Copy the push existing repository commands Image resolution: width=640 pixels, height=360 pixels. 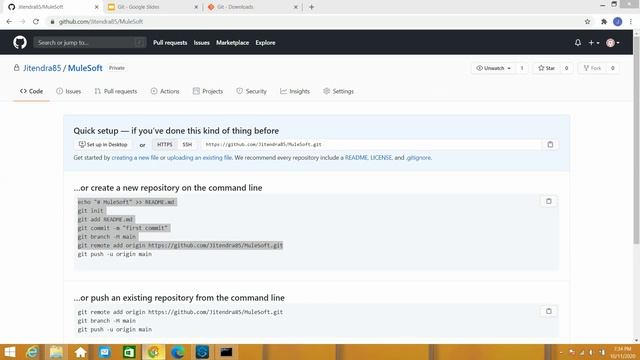pyautogui.click(x=549, y=311)
